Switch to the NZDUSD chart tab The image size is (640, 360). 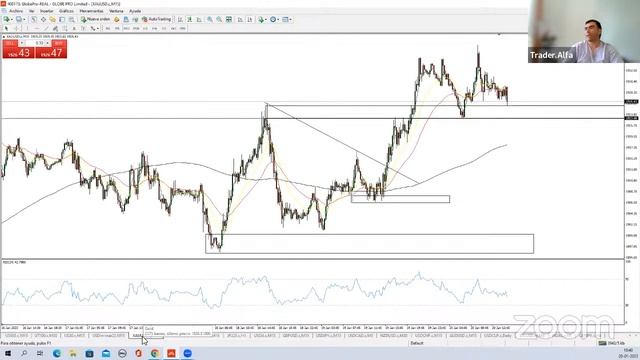coord(394,335)
